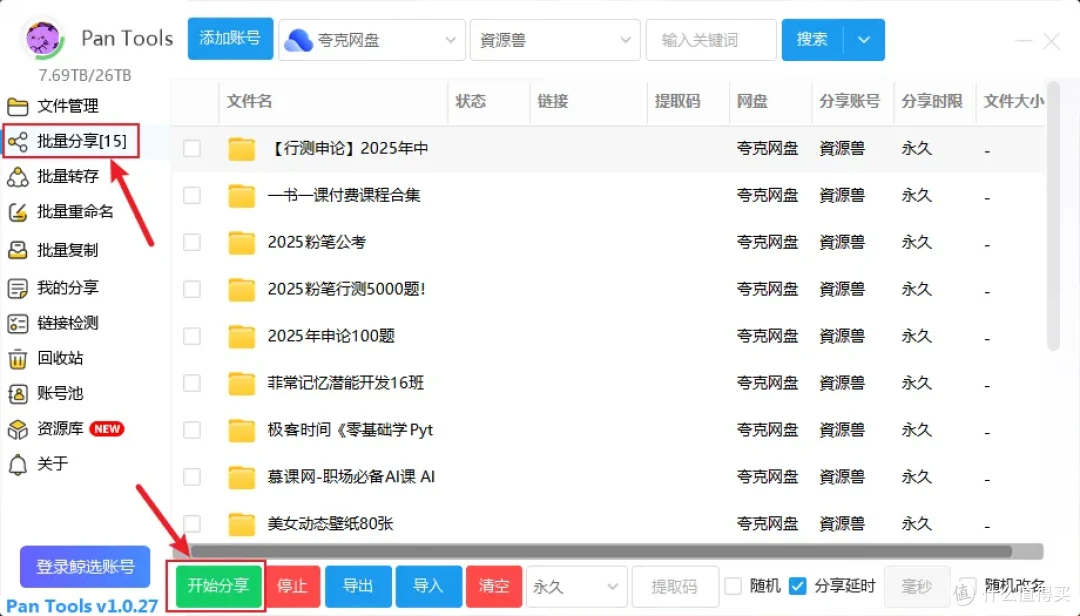
Task: Check the box for 2025年申论100题
Action: click(x=192, y=336)
